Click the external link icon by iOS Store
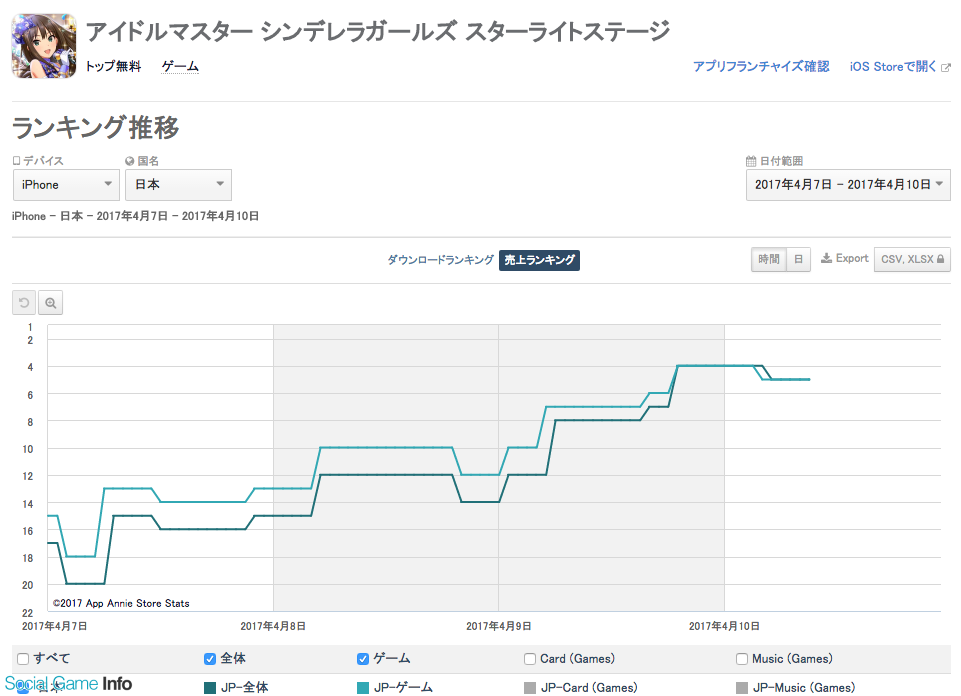 click(x=946, y=67)
